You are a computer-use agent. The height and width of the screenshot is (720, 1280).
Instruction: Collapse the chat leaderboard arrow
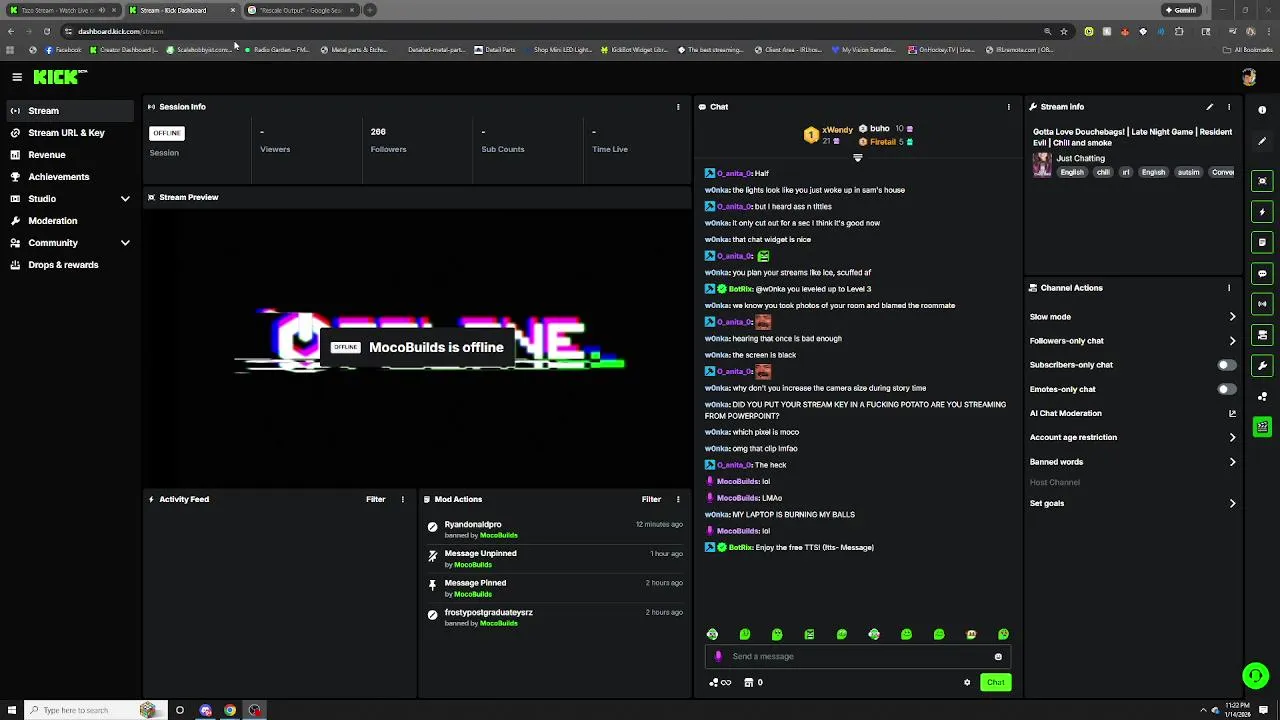click(x=857, y=158)
